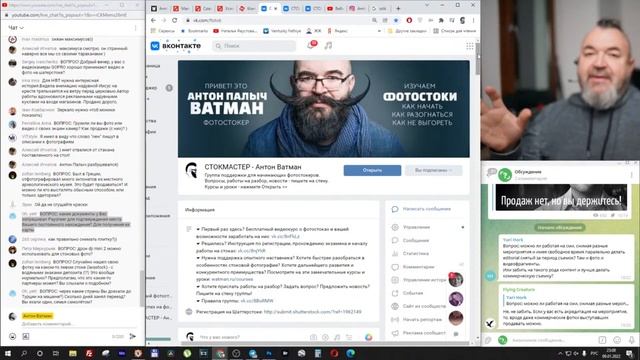Open Windows taskbar search
This screenshot has height=360, width=640.
tap(24, 353)
